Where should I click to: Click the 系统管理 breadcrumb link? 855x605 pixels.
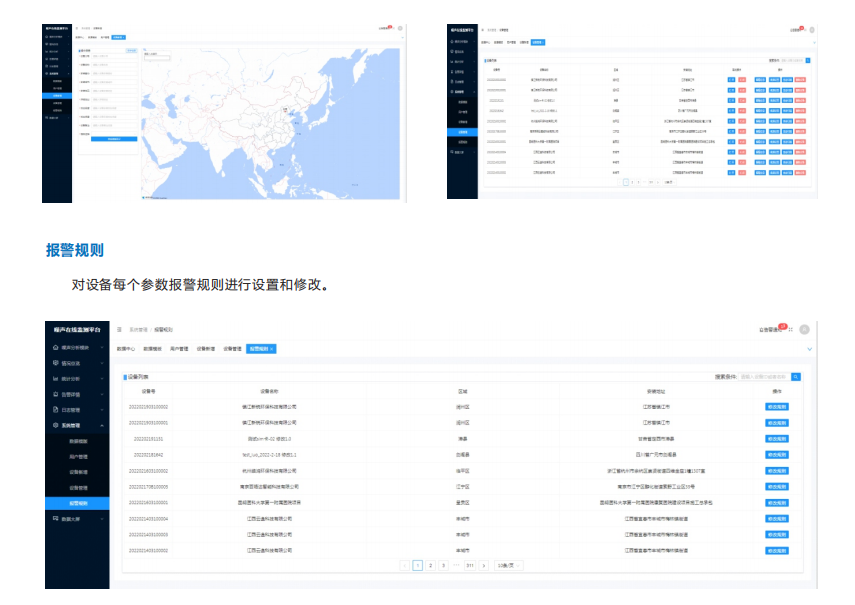click(x=138, y=330)
